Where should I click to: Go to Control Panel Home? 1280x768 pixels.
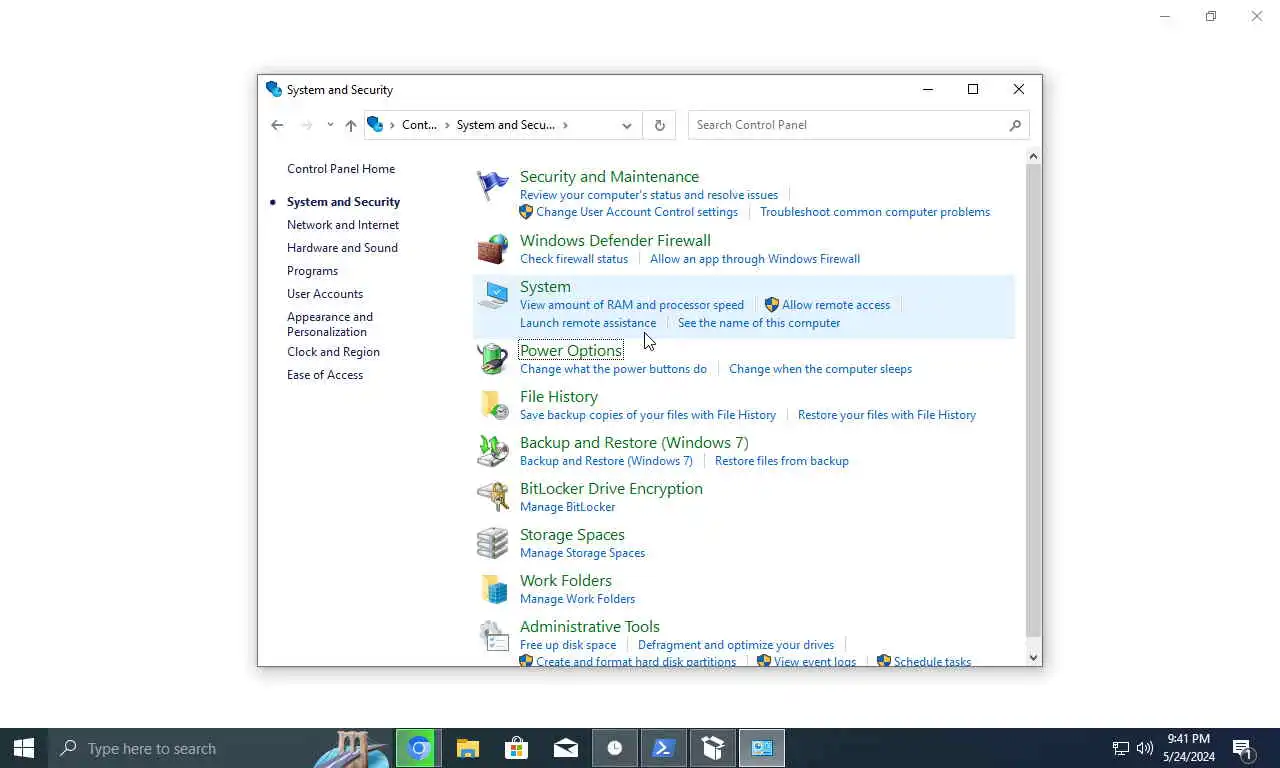pyautogui.click(x=341, y=169)
